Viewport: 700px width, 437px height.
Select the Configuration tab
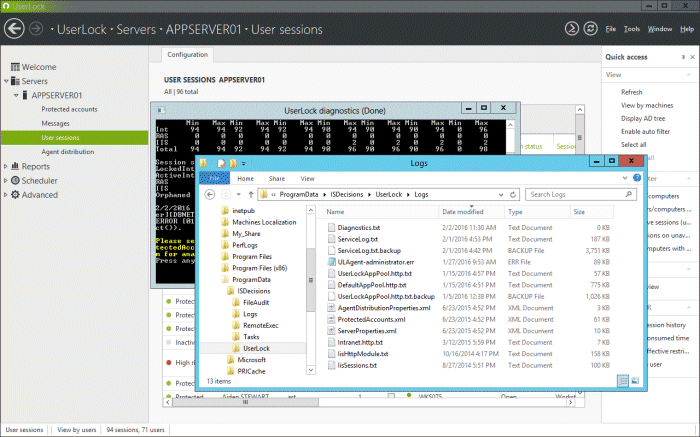[188, 54]
